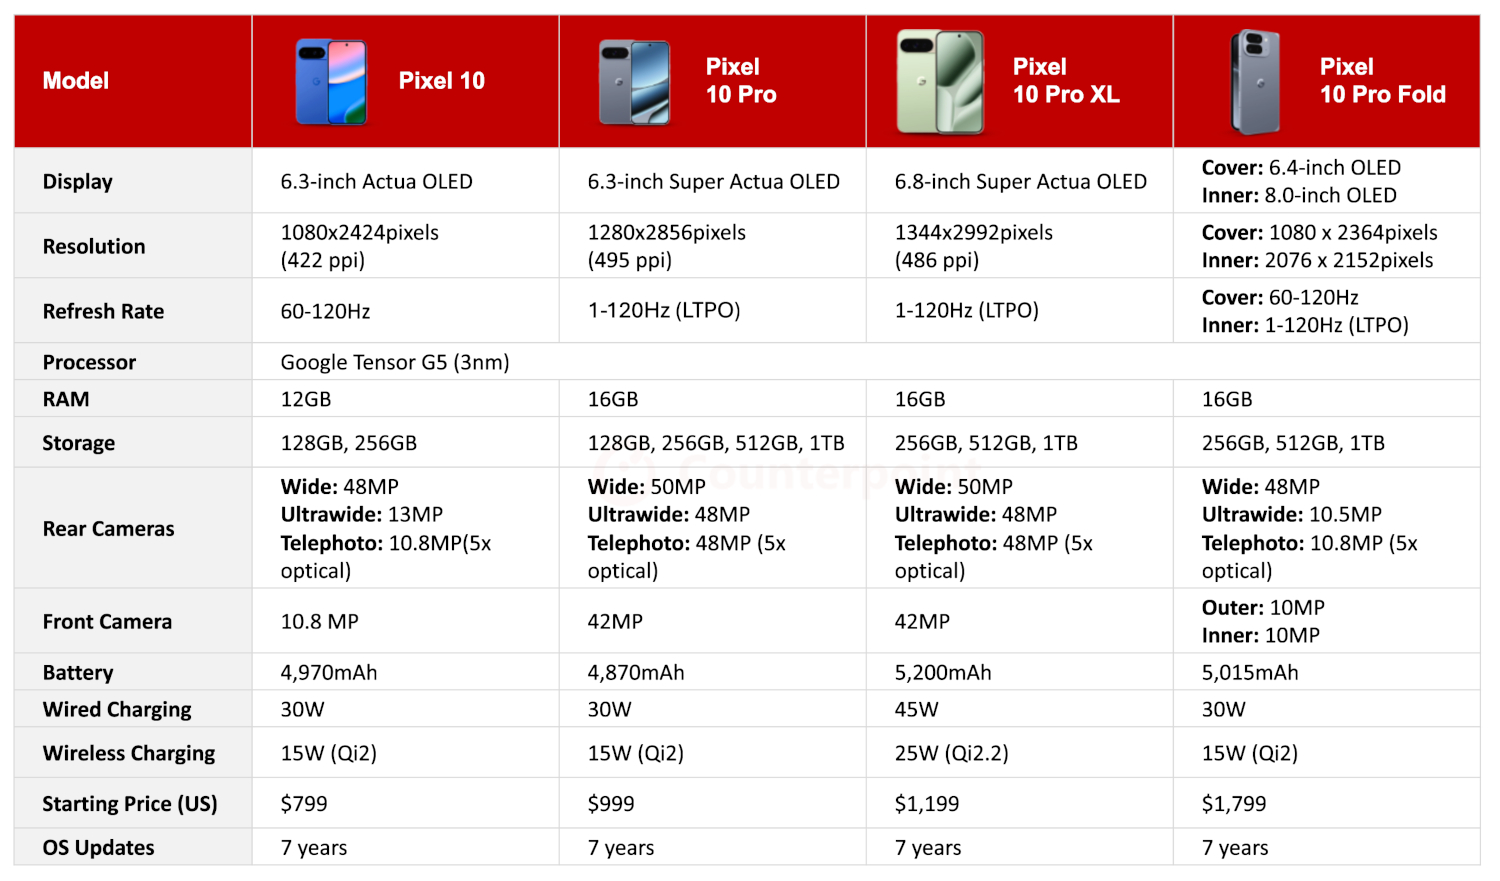1500x881 pixels.
Task: Click the Display row label
Action: (78, 182)
